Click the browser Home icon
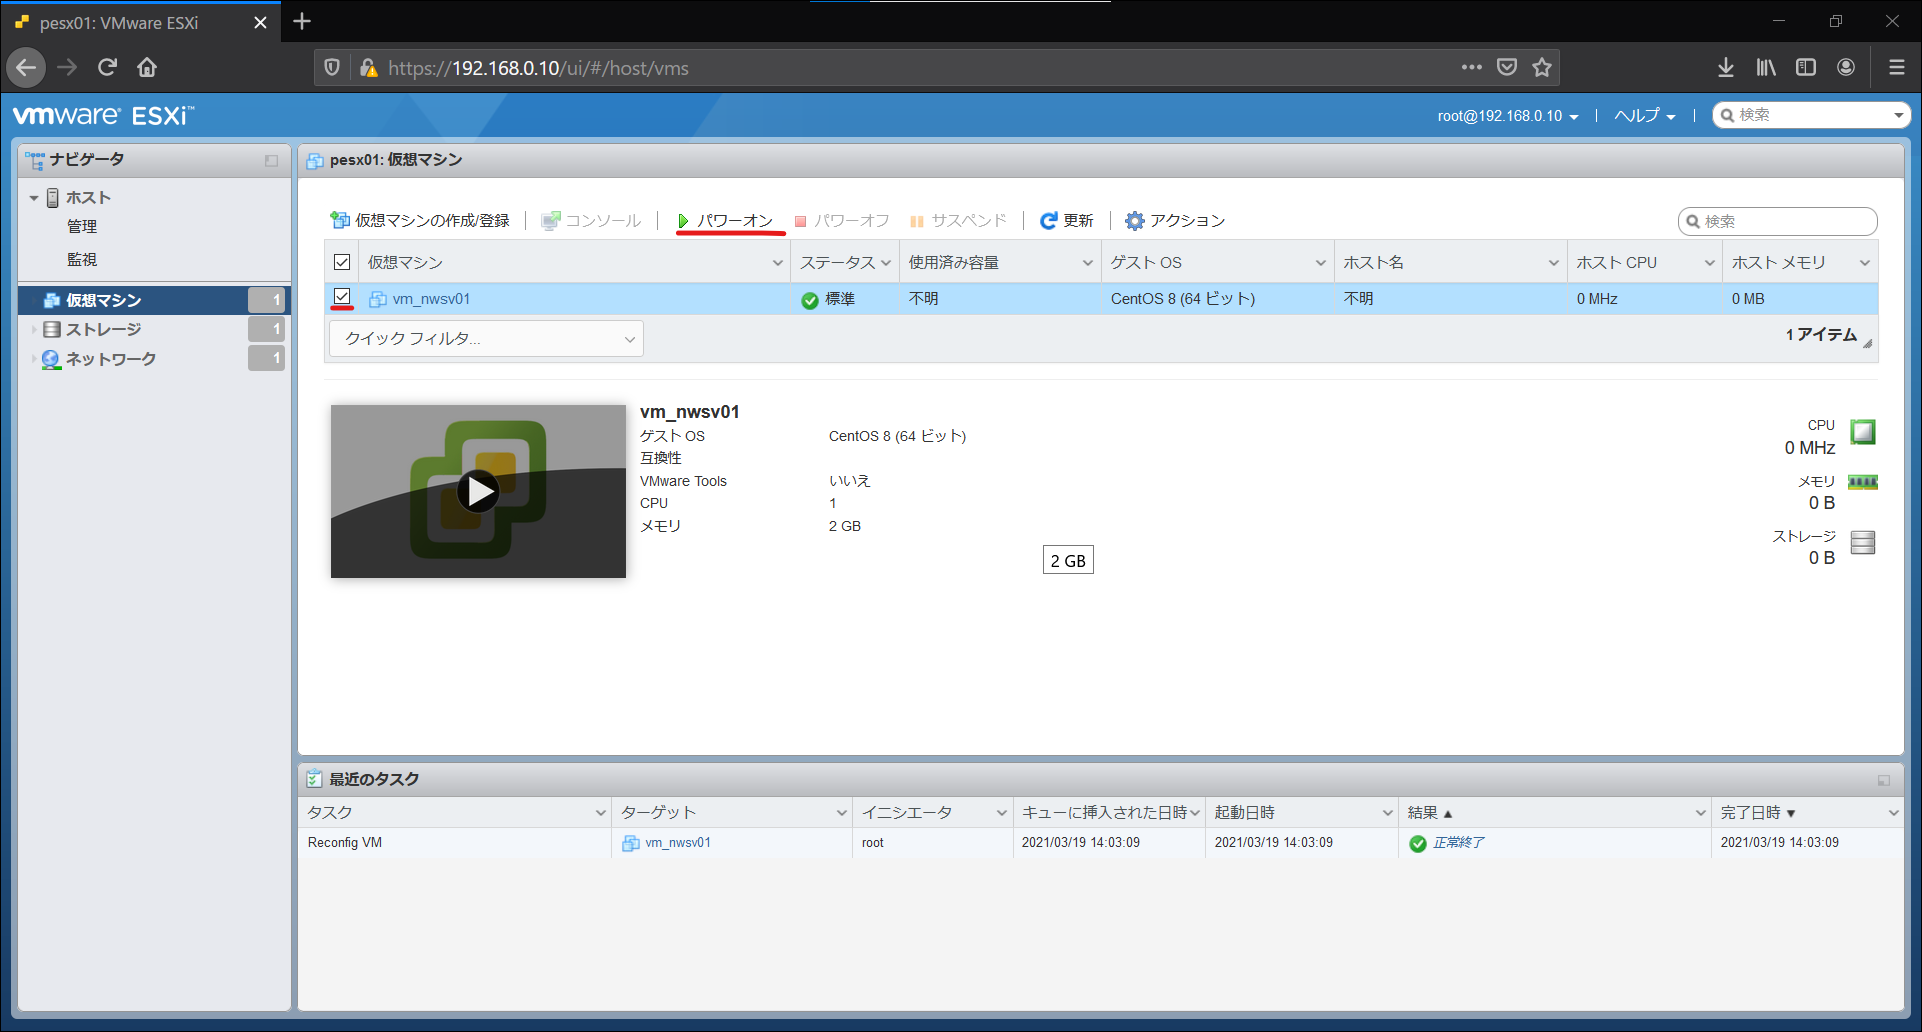Screen dimensions: 1922x1032 coord(147,68)
